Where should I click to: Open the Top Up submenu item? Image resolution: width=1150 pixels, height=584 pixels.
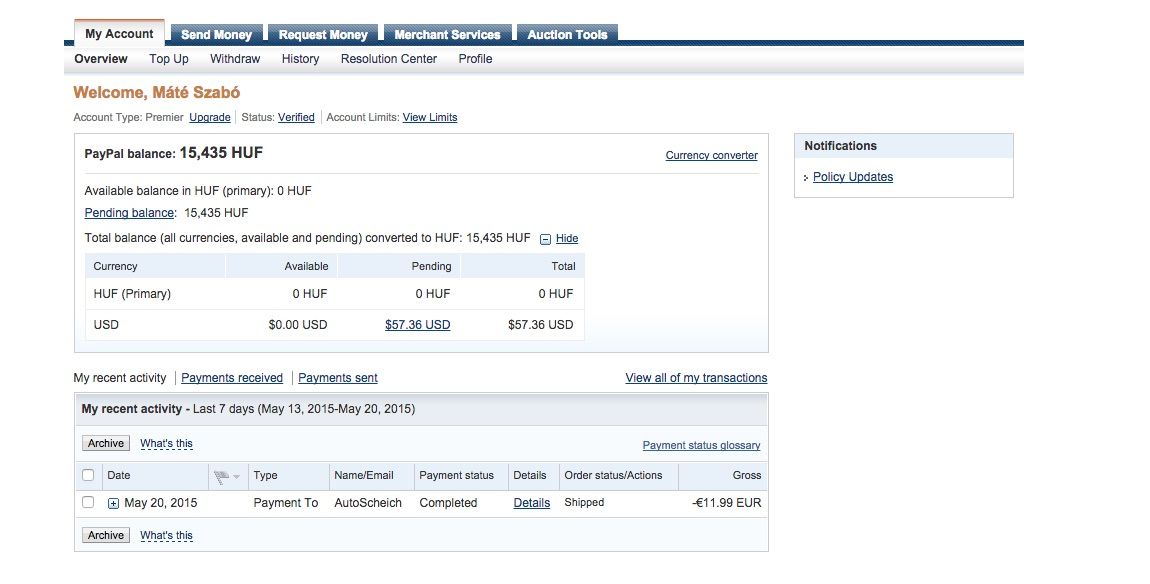tap(169, 59)
